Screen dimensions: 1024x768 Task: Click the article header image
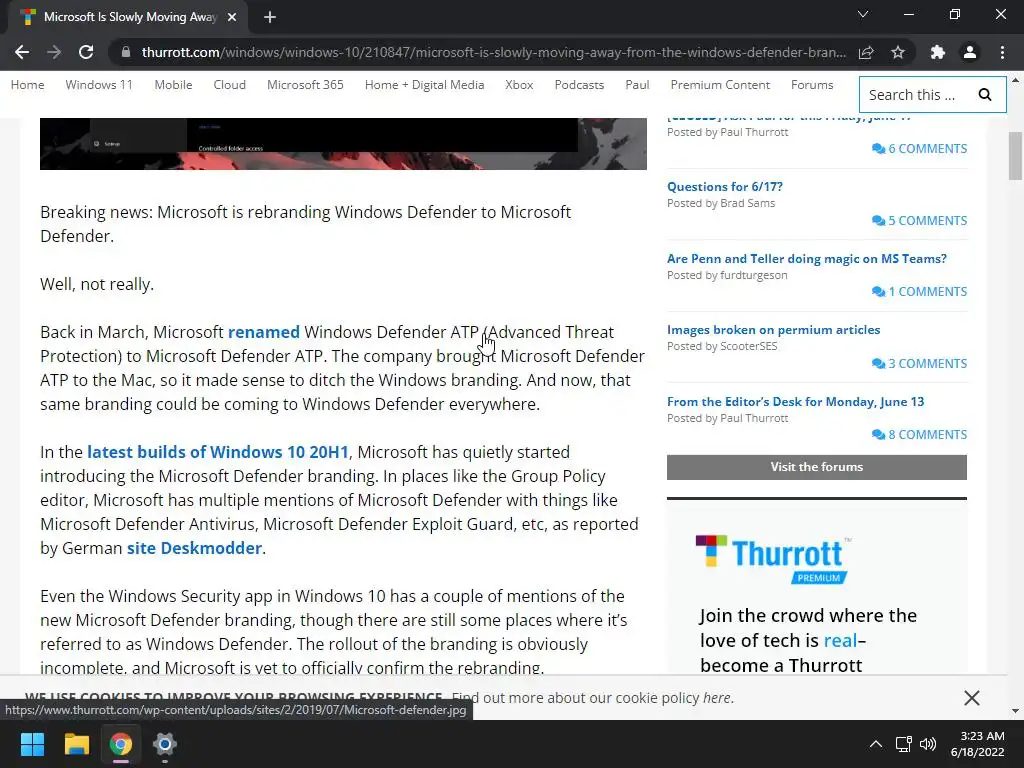(343, 144)
